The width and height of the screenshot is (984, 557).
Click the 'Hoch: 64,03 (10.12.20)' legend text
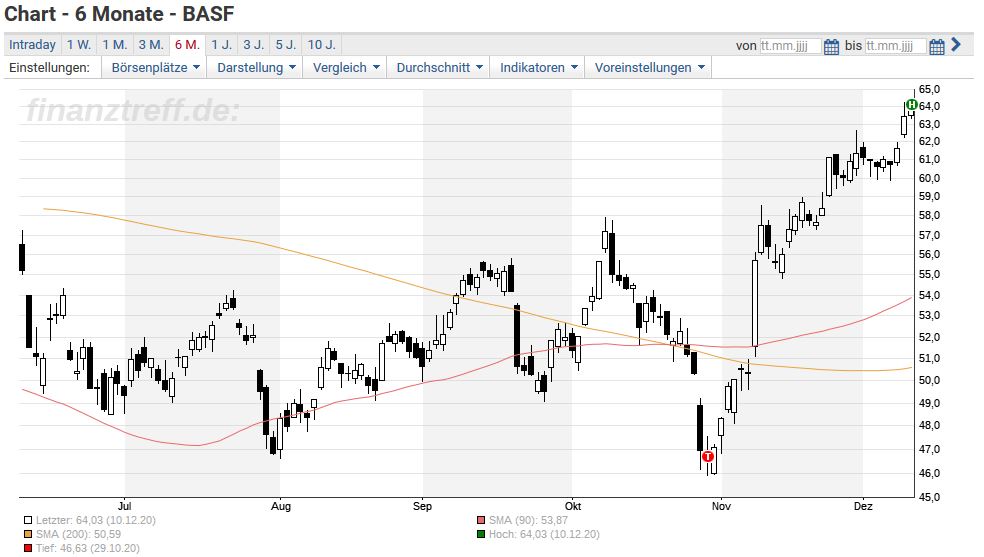(x=544, y=534)
